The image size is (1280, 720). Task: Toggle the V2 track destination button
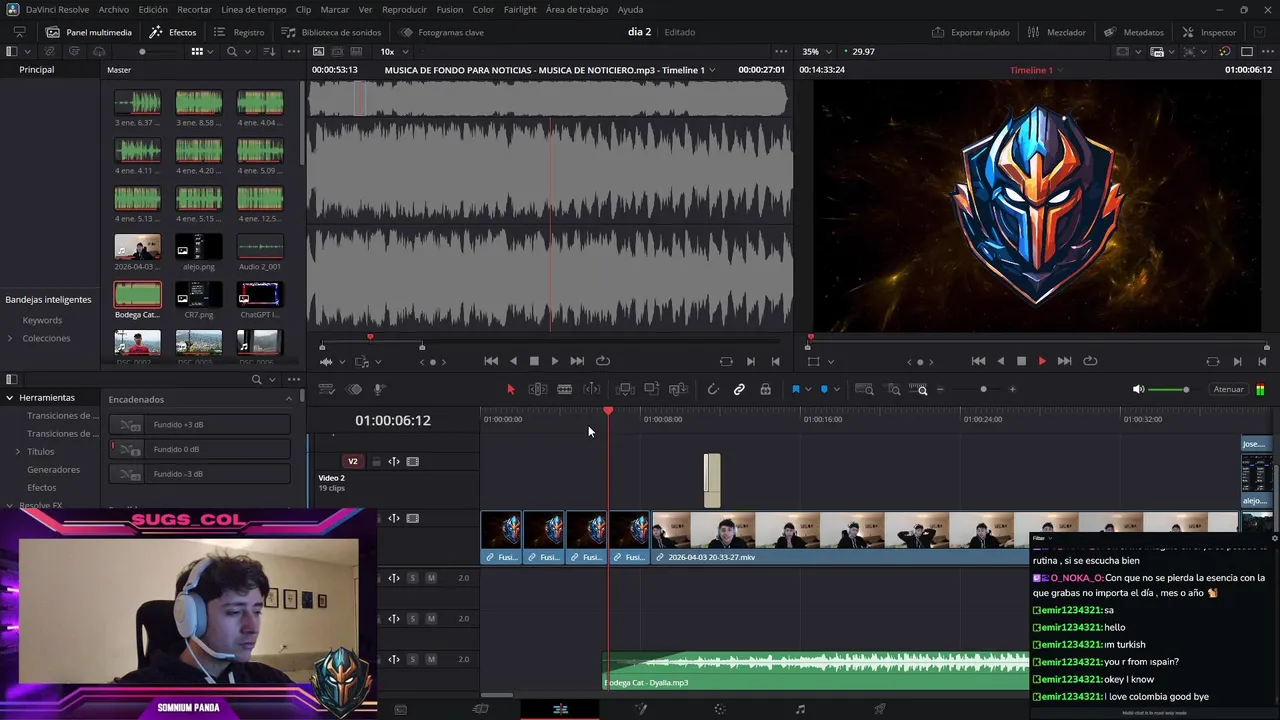[x=352, y=461]
